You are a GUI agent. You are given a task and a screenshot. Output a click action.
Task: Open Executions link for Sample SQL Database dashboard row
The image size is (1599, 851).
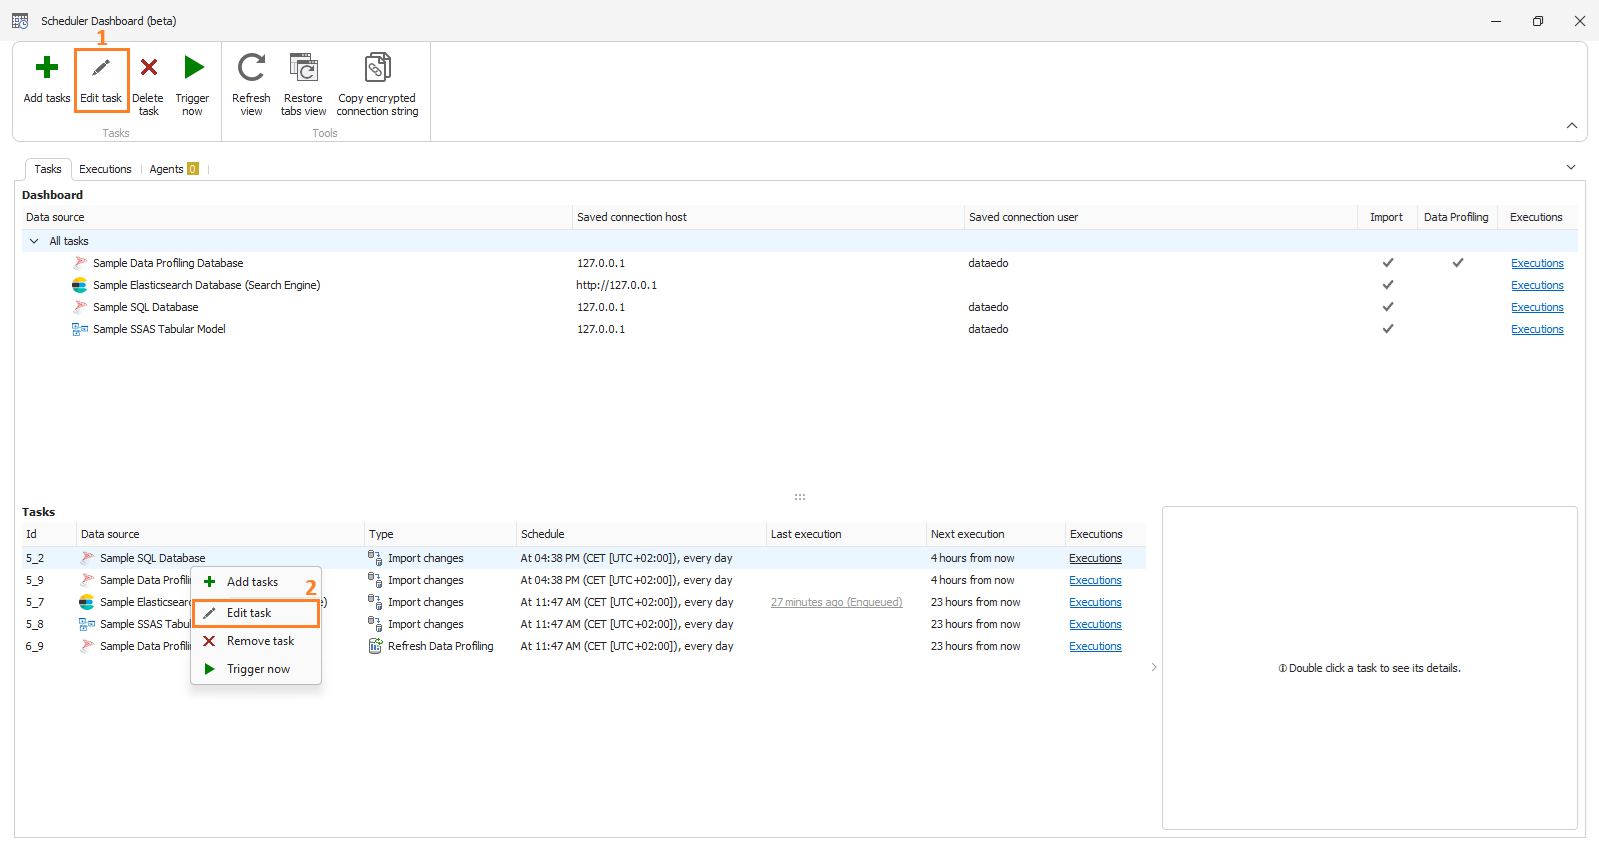point(1537,307)
